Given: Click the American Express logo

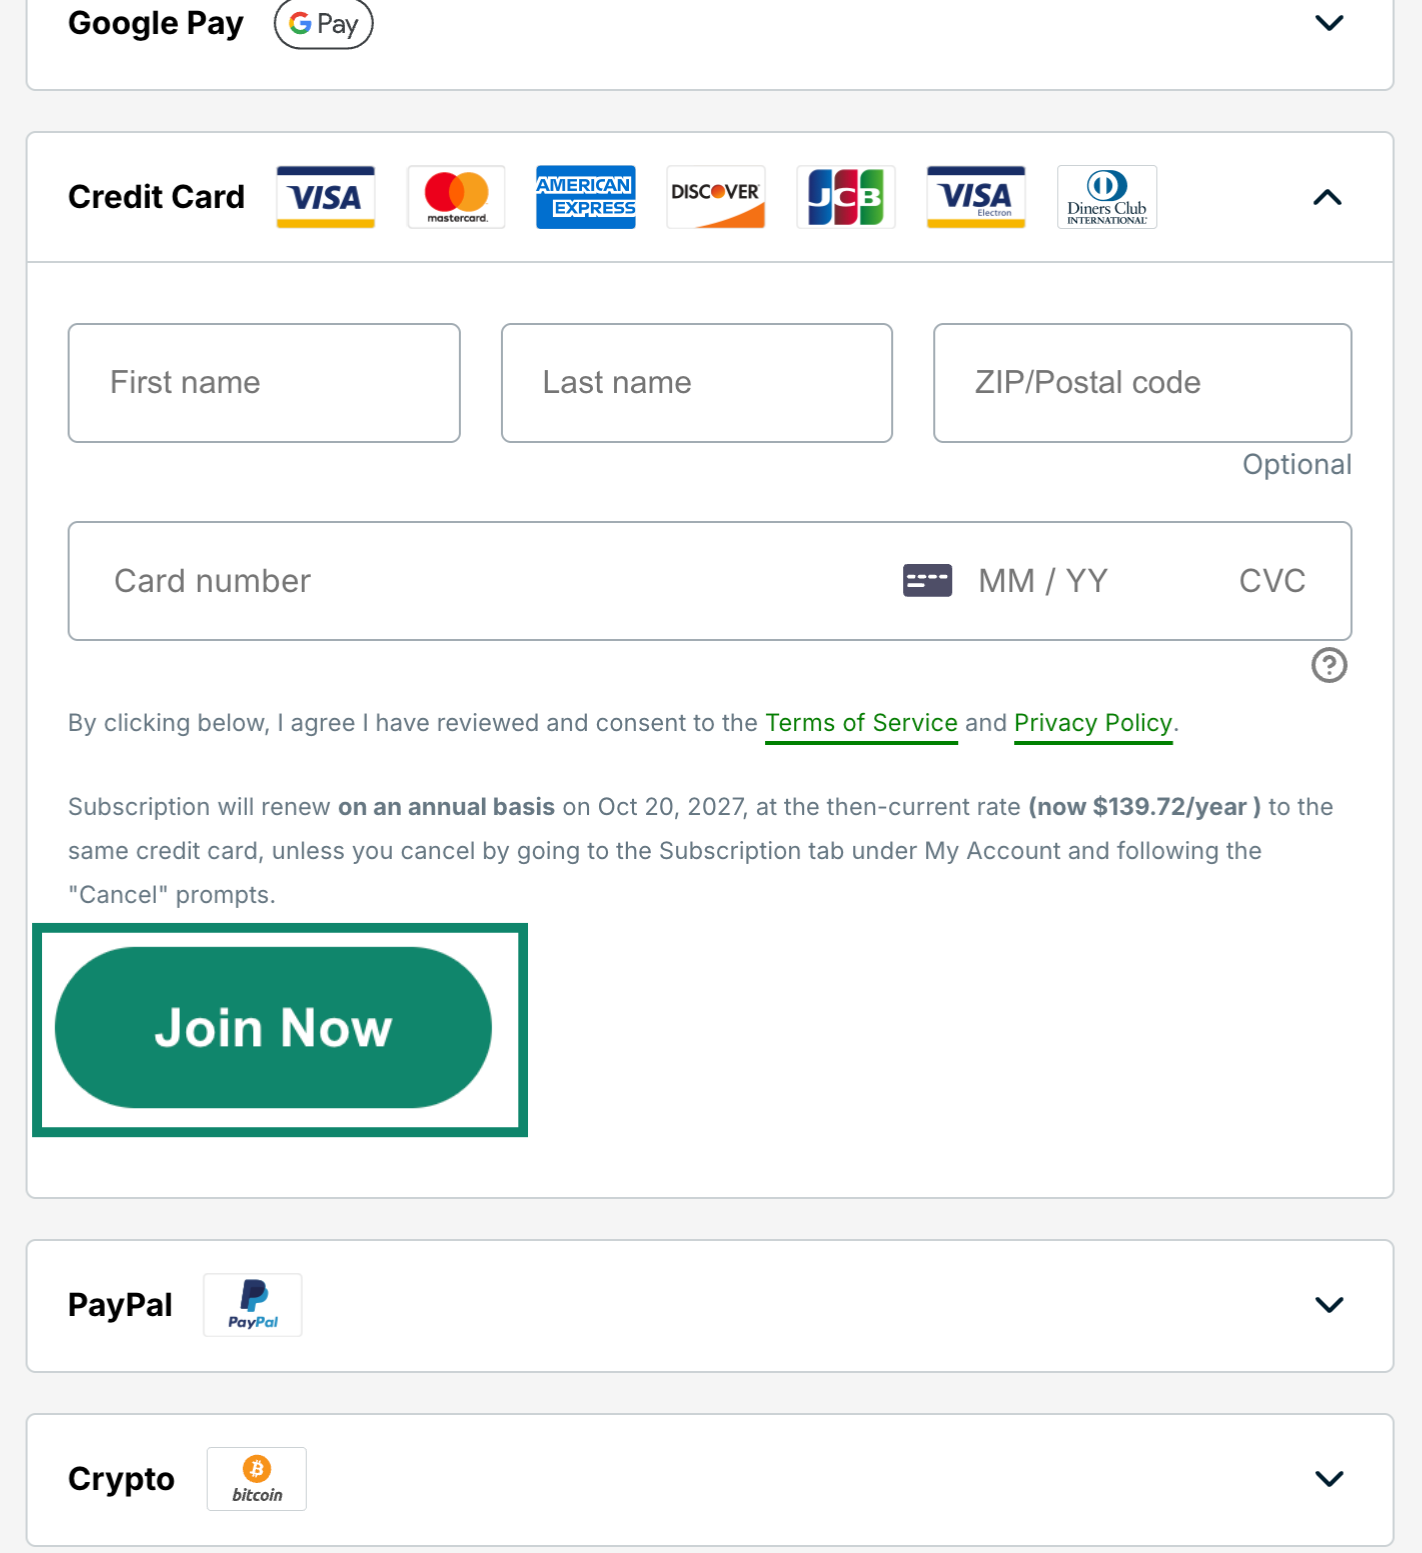Looking at the screenshot, I should (585, 196).
